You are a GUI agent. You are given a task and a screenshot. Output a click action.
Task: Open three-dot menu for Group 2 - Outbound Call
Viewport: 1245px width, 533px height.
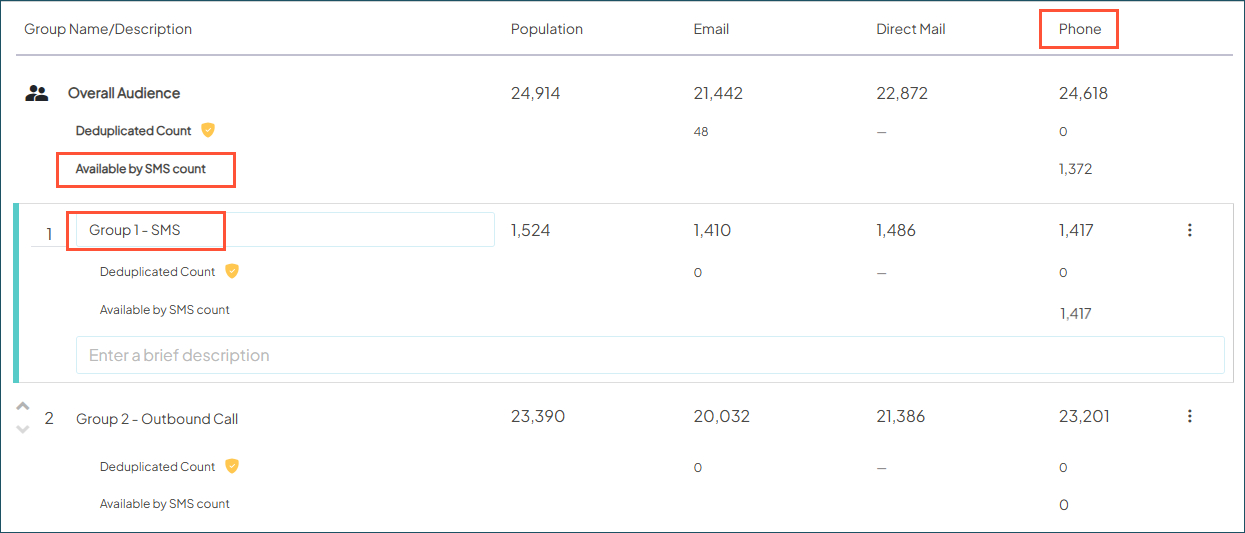tap(1189, 416)
